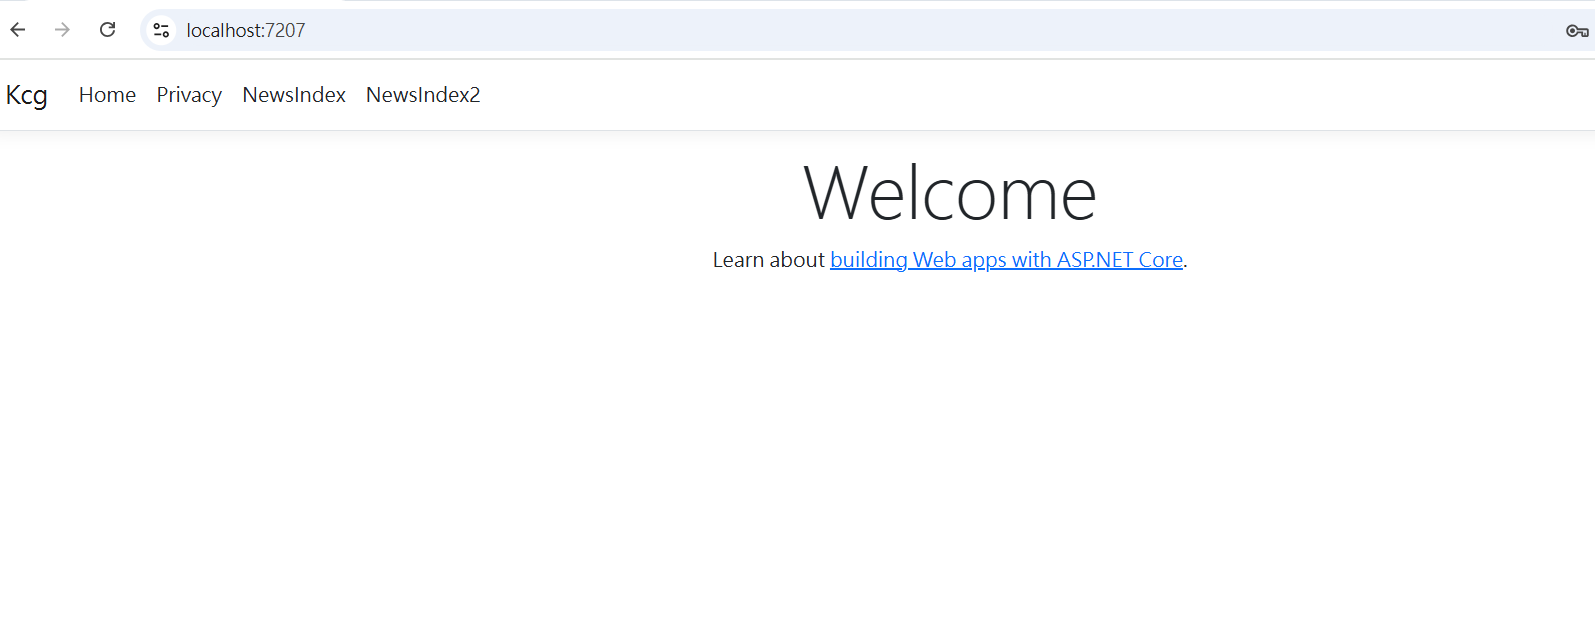Click the Welcome heading

[950, 193]
